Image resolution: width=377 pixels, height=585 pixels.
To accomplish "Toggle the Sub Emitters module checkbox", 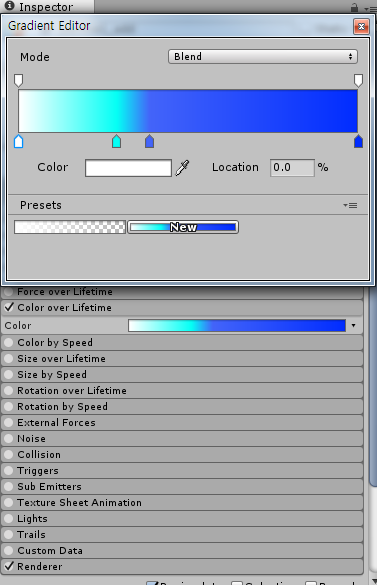I will coord(9,487).
